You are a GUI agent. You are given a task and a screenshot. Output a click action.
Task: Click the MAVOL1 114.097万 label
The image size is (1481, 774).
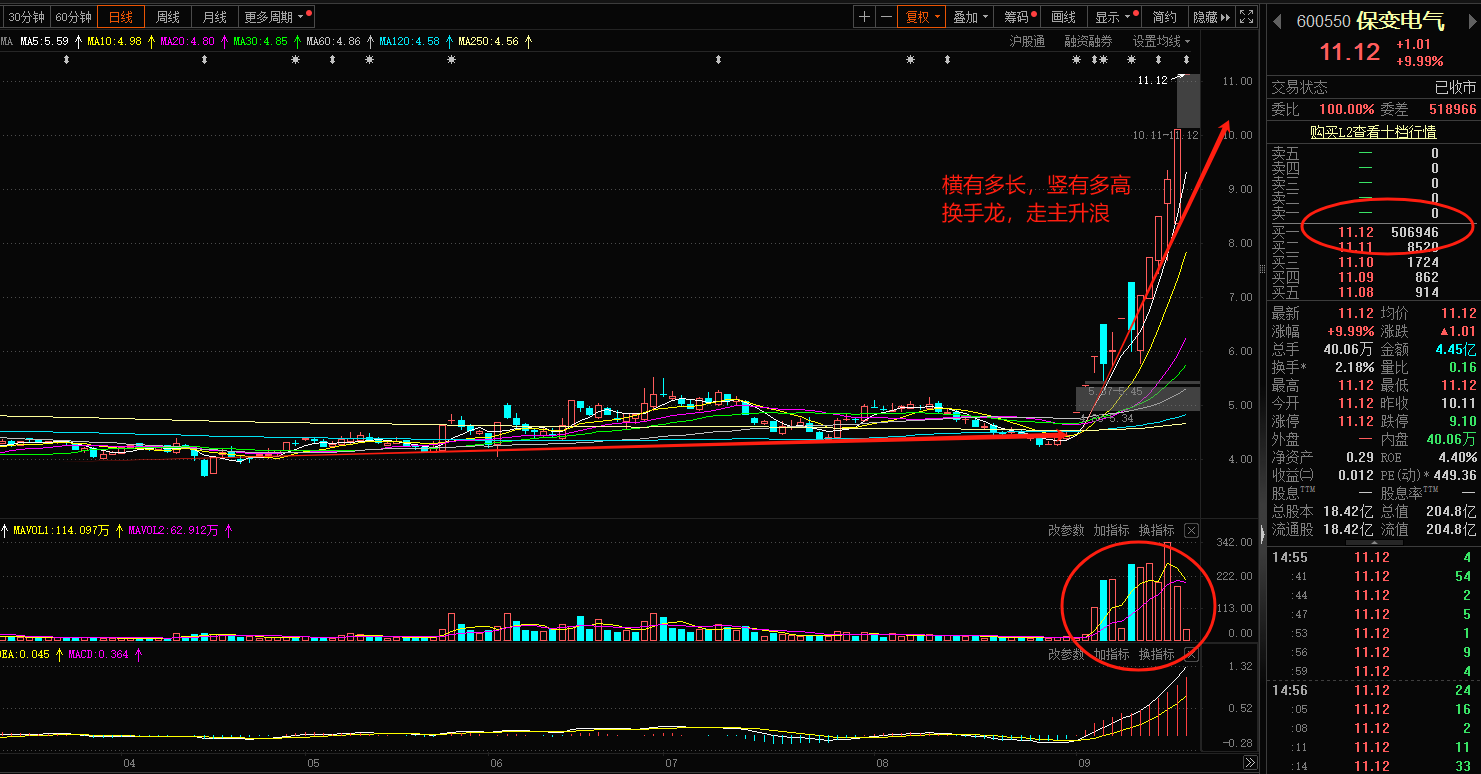(62, 530)
